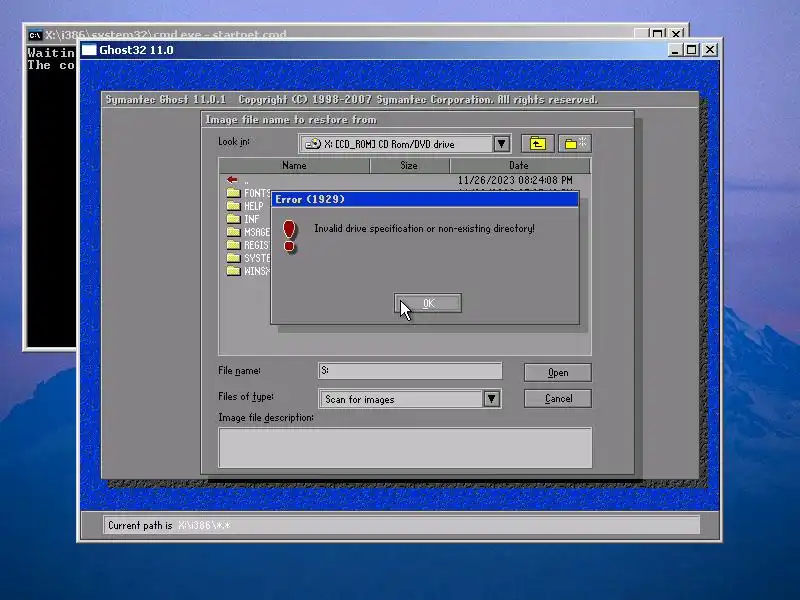Open the Files of type dropdown arrow
Viewport: 800px width, 600px height.
[491, 399]
